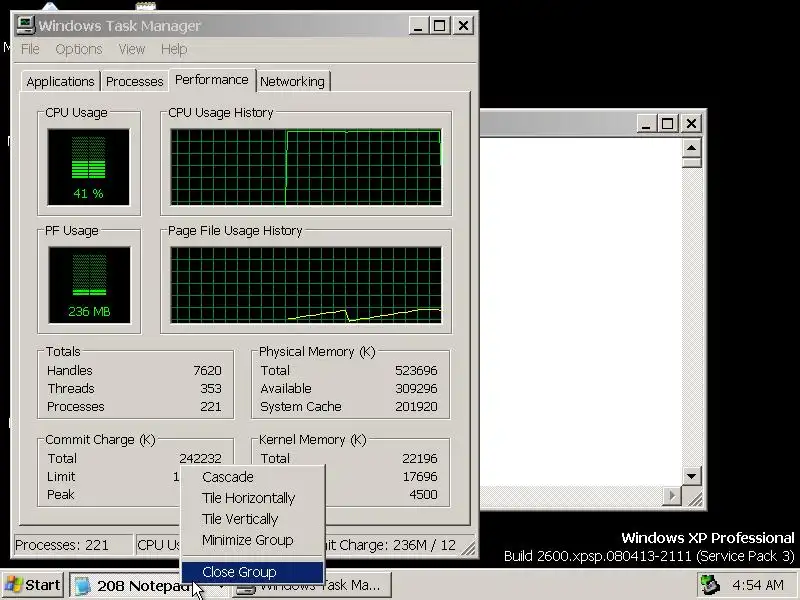The image size is (800, 600).
Task: Click the CPU Usage History graph
Action: [306, 167]
